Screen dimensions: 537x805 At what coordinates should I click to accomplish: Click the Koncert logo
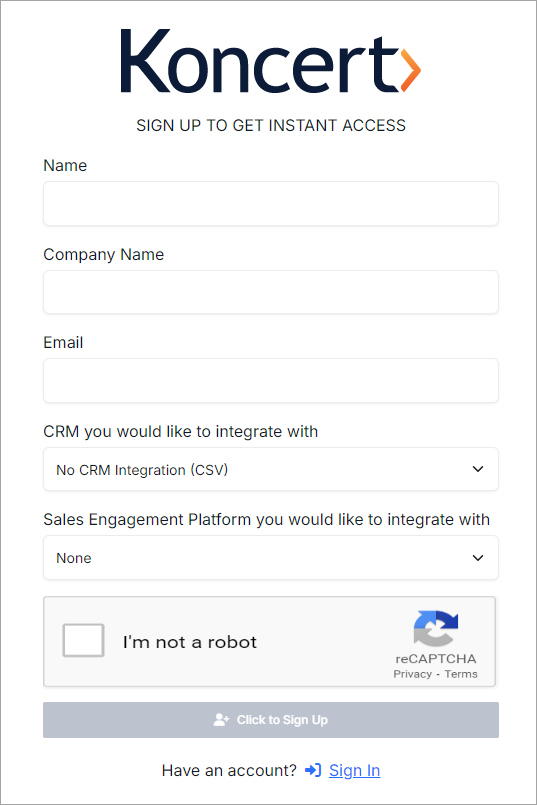[x=271, y=61]
